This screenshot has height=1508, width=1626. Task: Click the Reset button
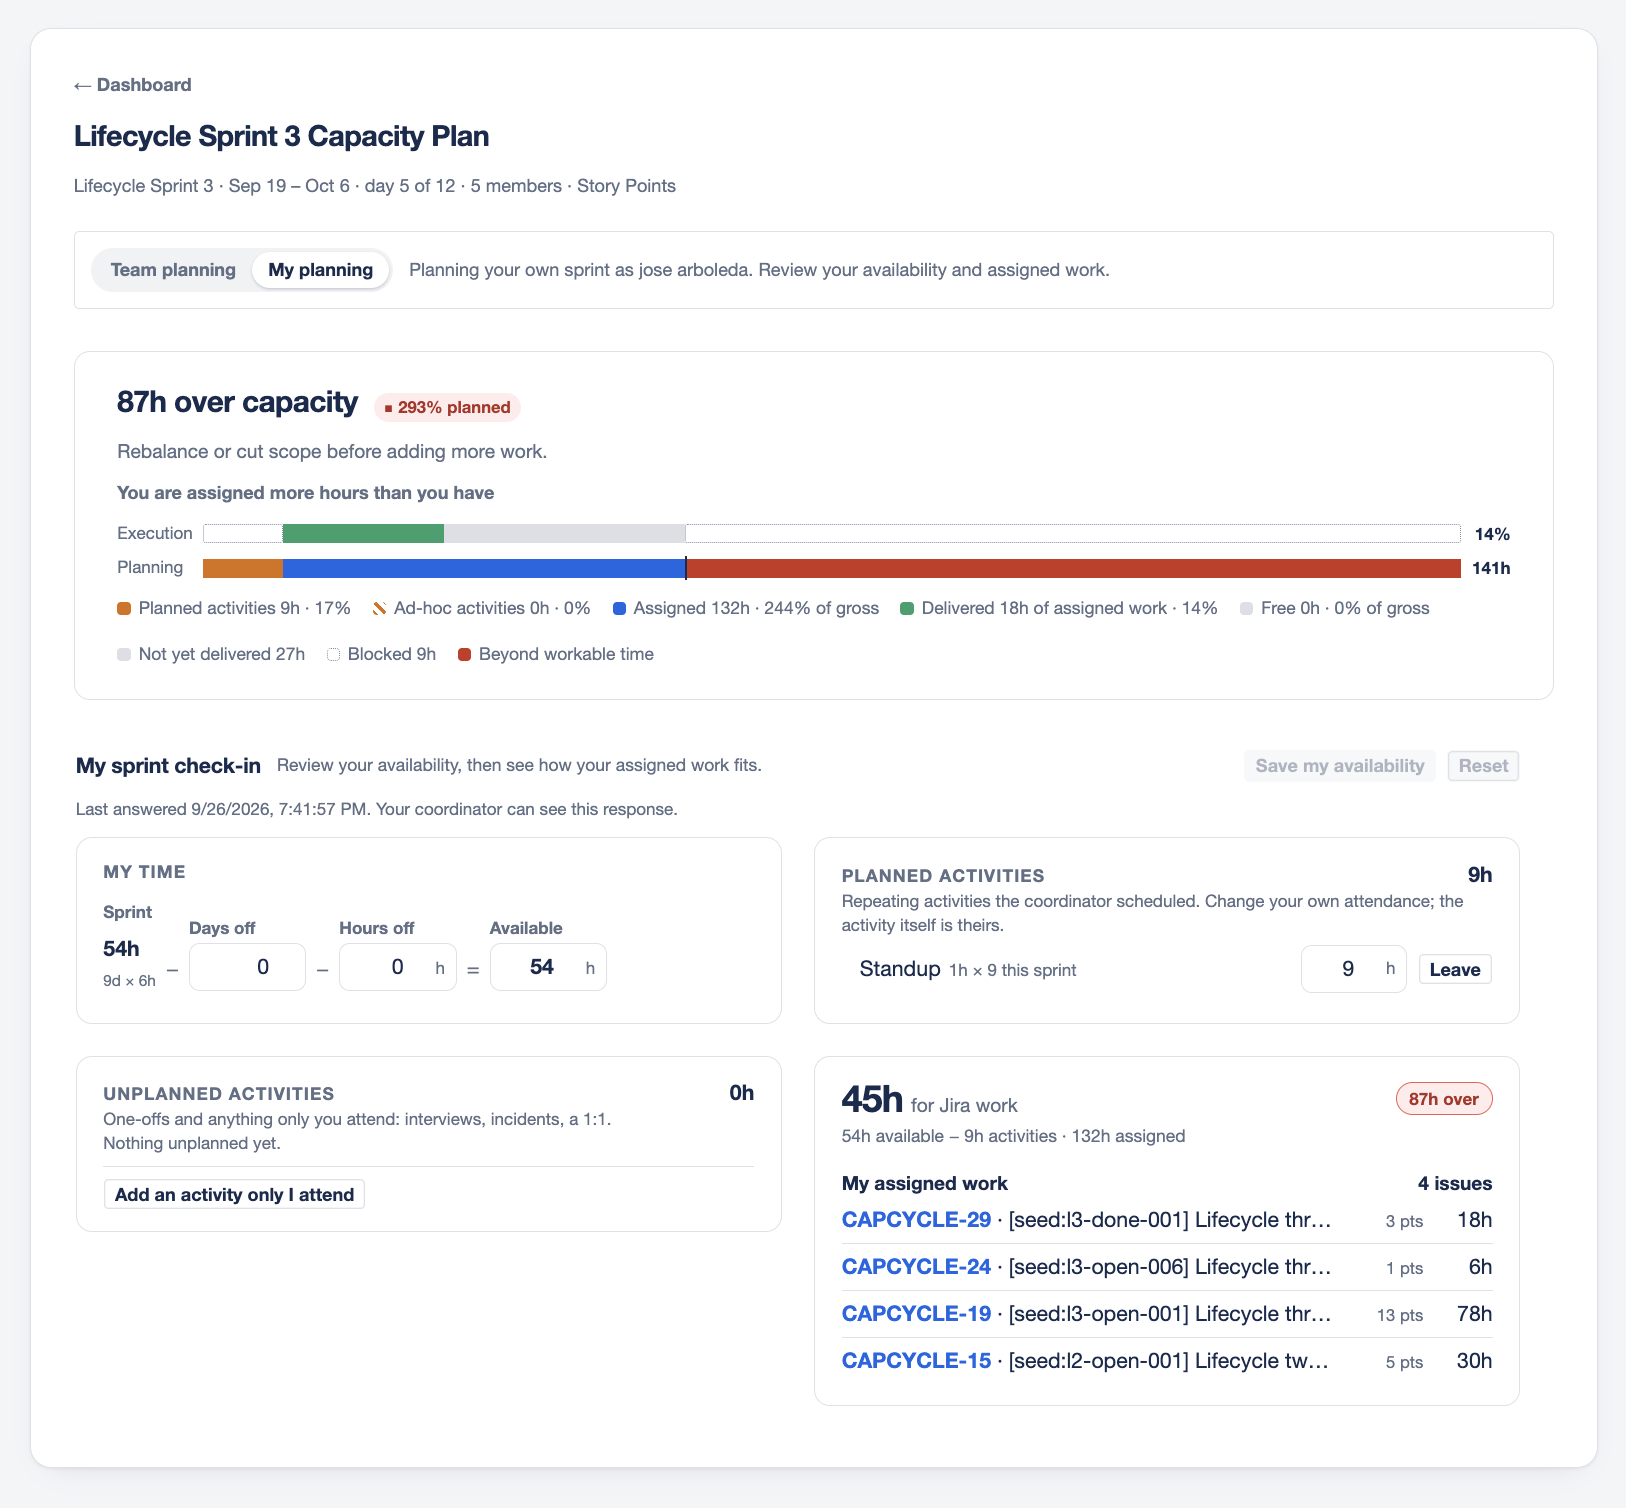(x=1483, y=766)
